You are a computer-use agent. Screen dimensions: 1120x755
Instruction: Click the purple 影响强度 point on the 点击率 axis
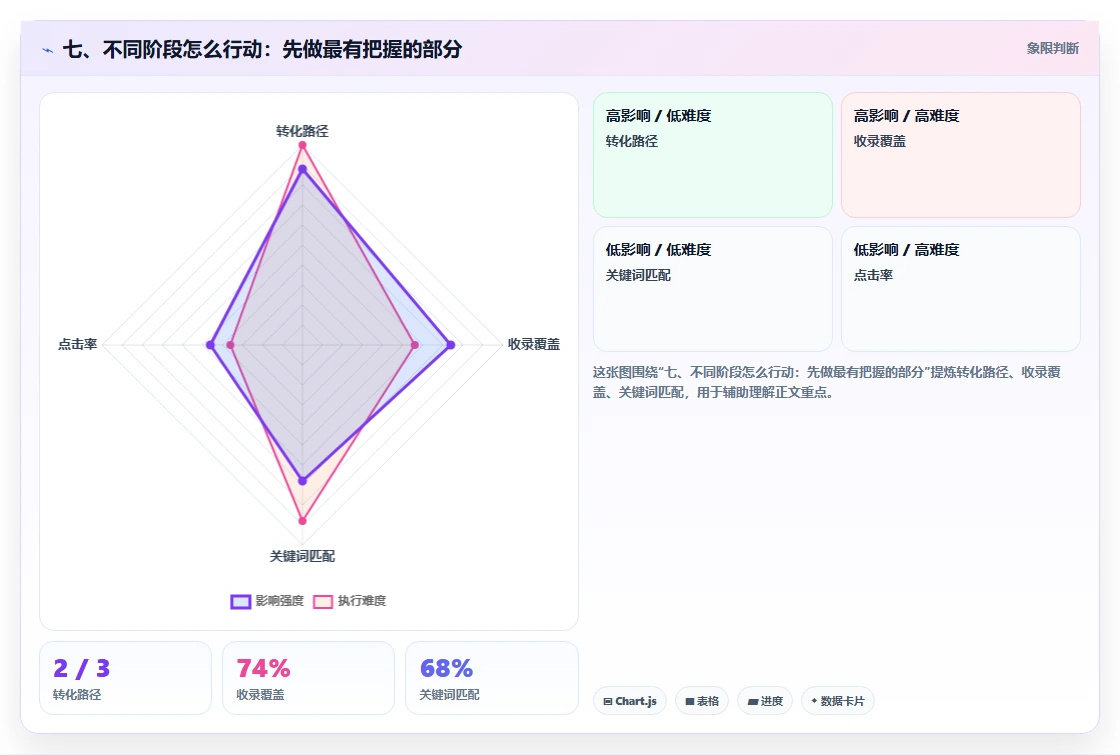(210, 345)
